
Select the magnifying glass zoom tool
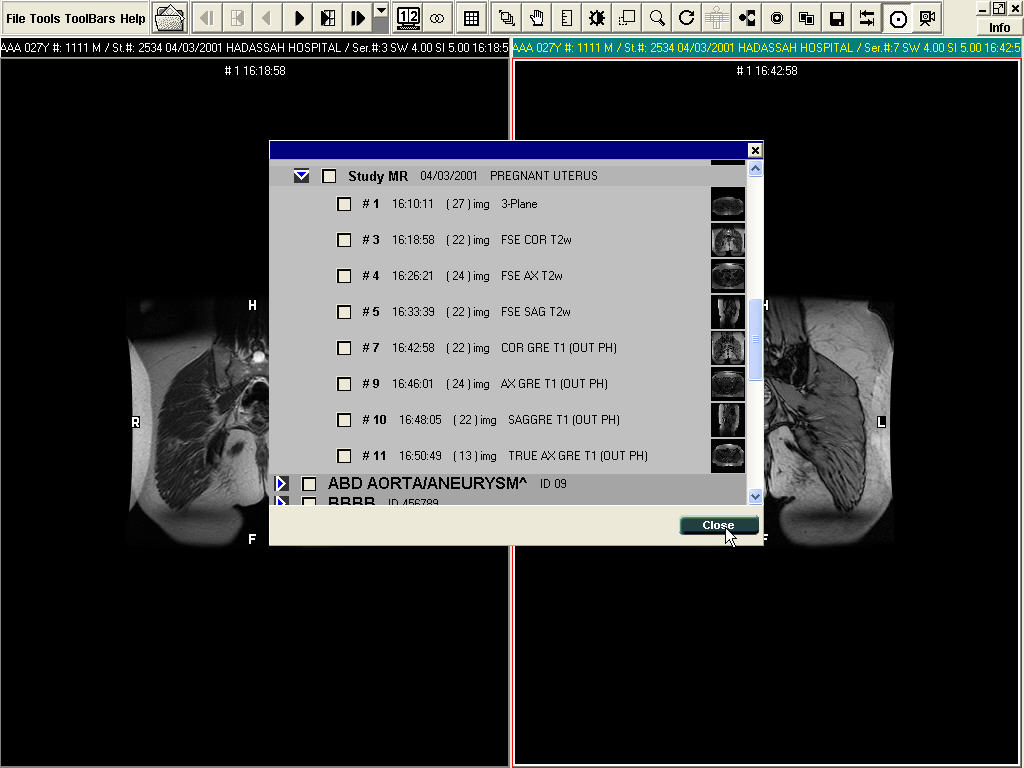(656, 18)
